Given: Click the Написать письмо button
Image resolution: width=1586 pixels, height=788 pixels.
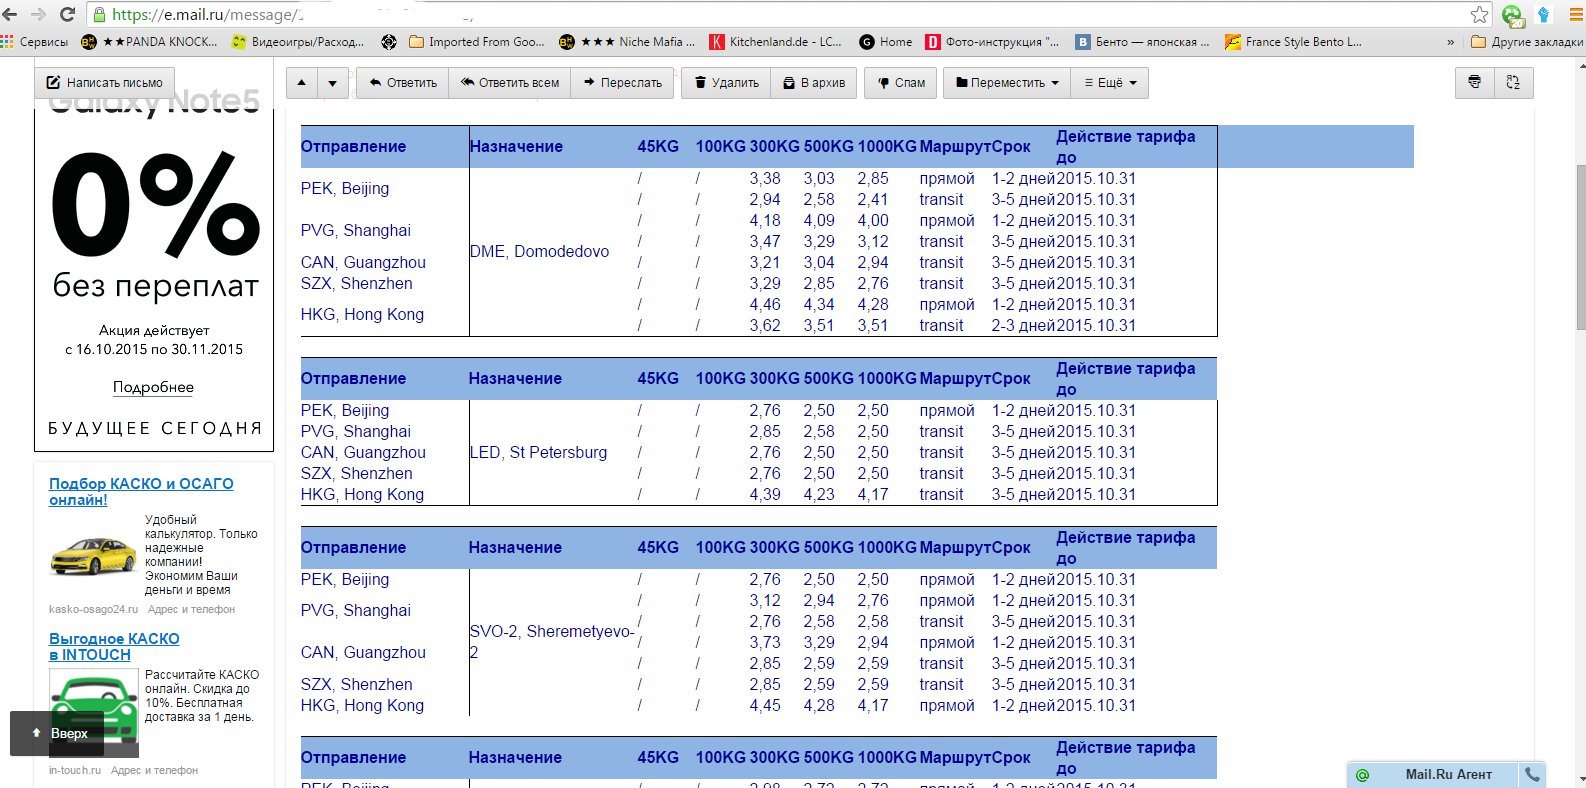Looking at the screenshot, I should point(105,83).
